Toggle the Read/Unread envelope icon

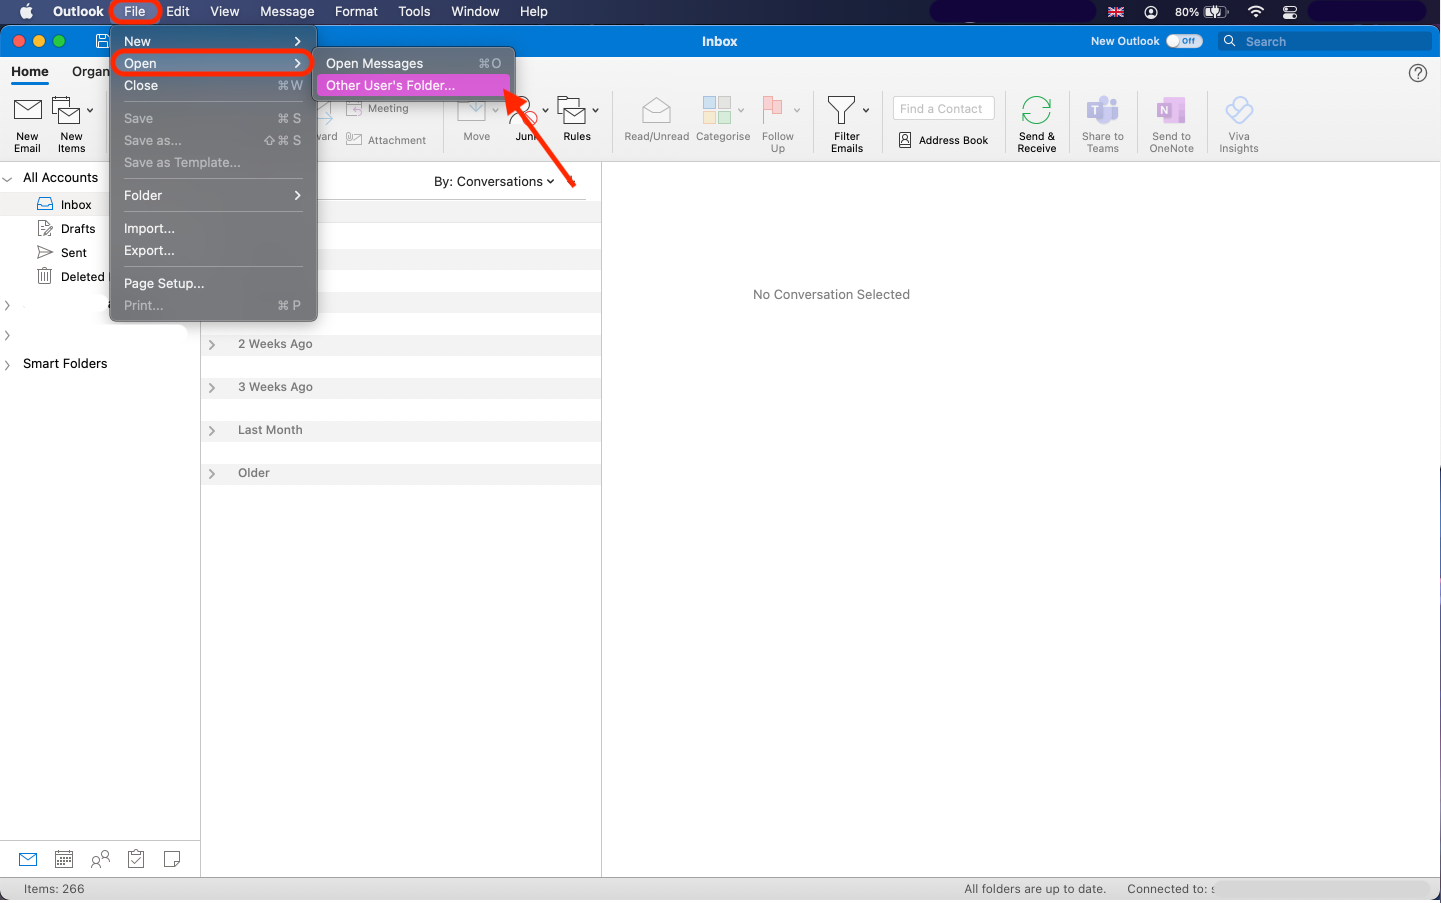[x=656, y=110]
